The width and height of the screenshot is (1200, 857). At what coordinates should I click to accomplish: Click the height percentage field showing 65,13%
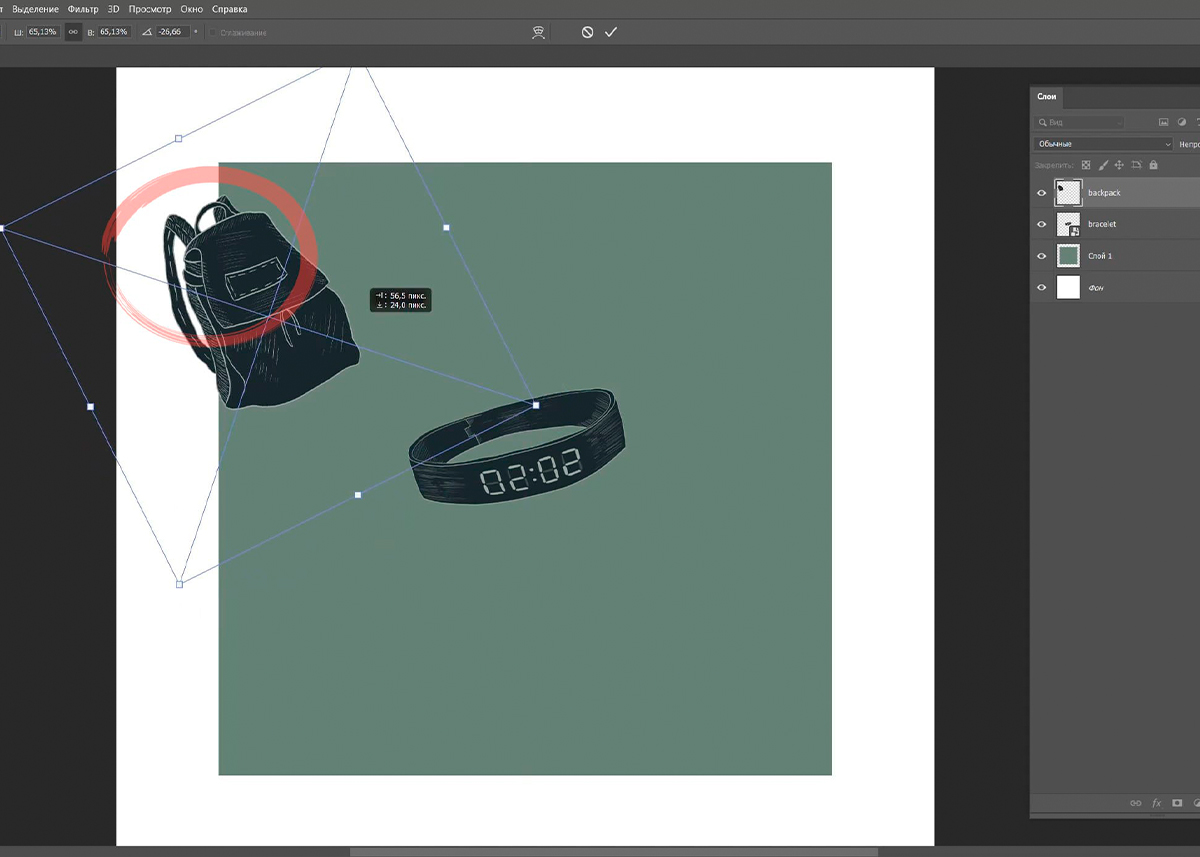click(x=114, y=32)
